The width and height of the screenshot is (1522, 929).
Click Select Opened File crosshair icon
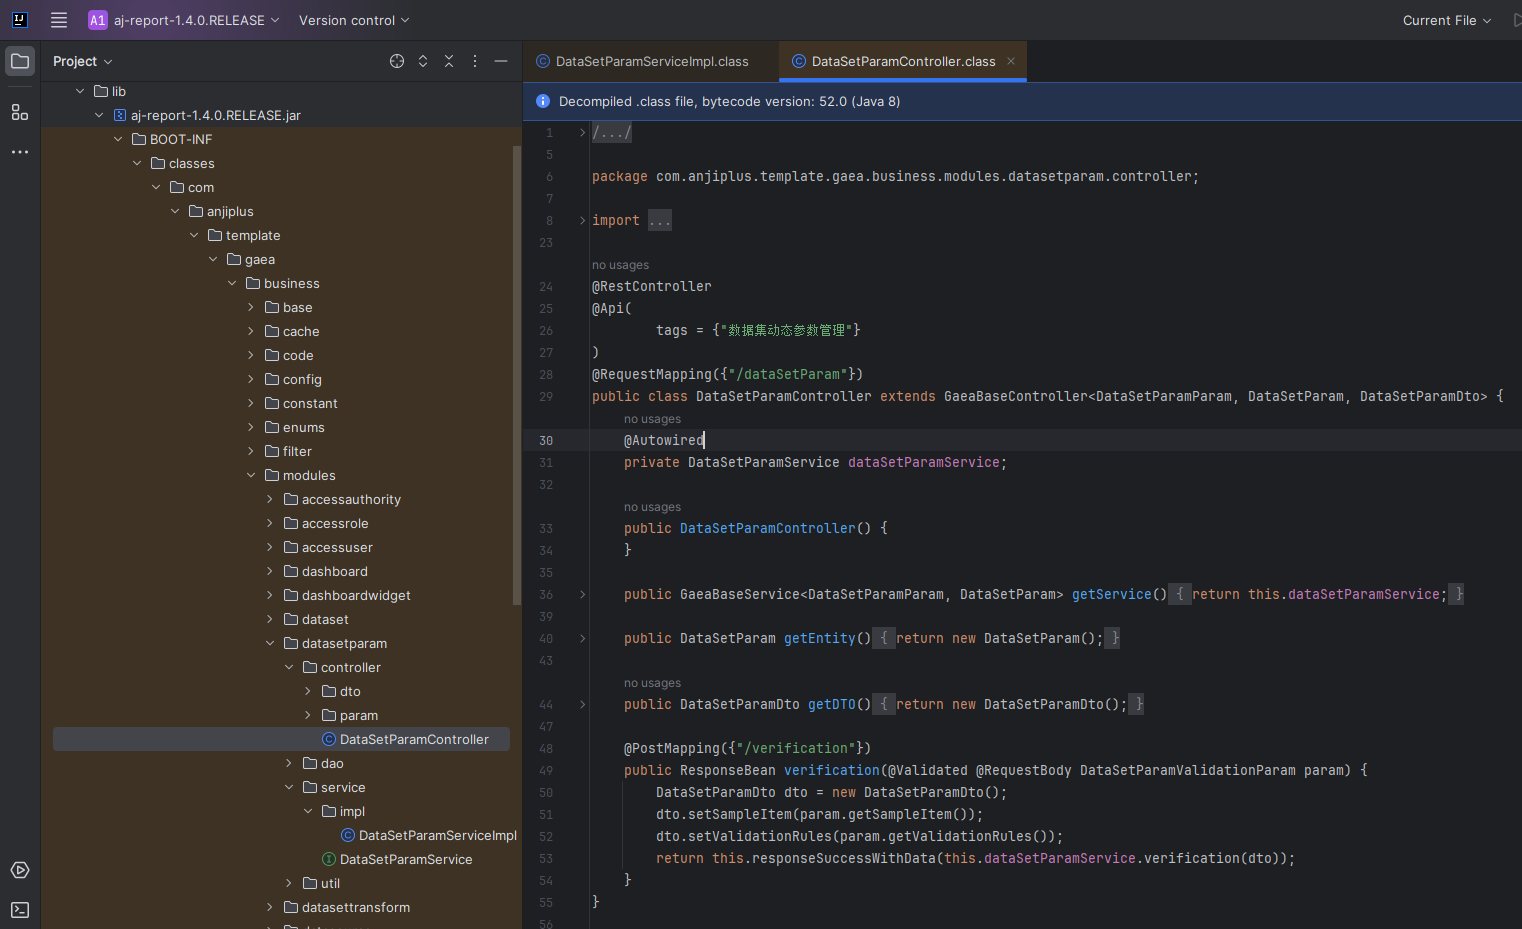pos(397,61)
